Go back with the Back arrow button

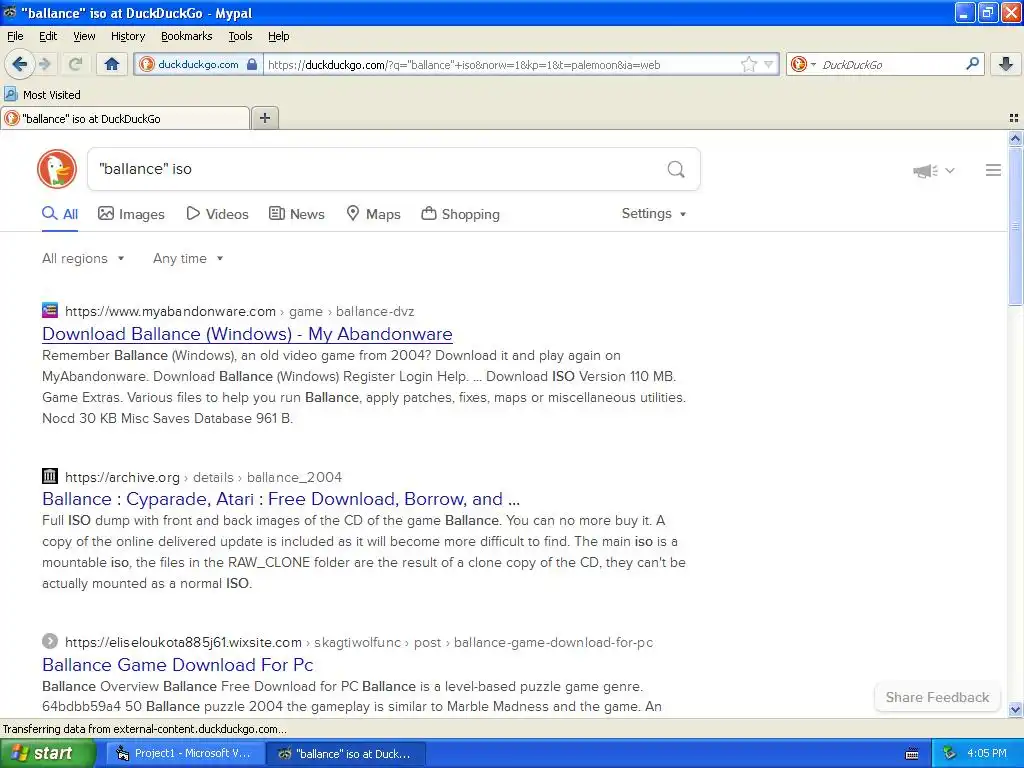[19, 64]
